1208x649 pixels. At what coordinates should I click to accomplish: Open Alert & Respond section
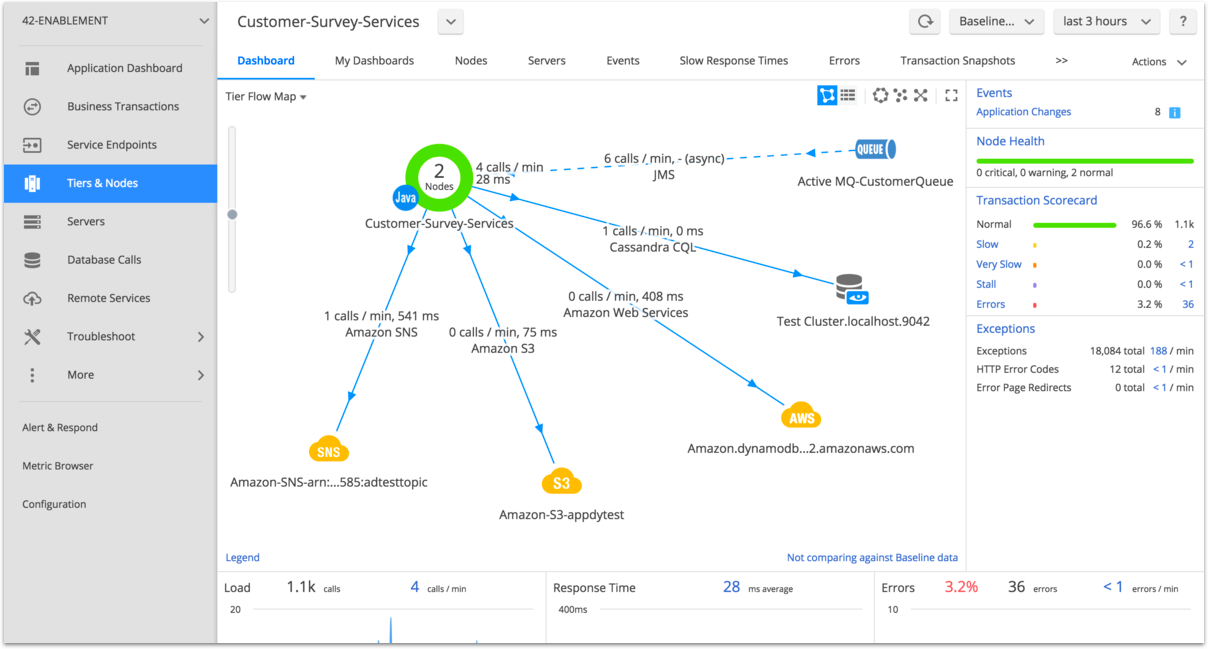tap(60, 427)
